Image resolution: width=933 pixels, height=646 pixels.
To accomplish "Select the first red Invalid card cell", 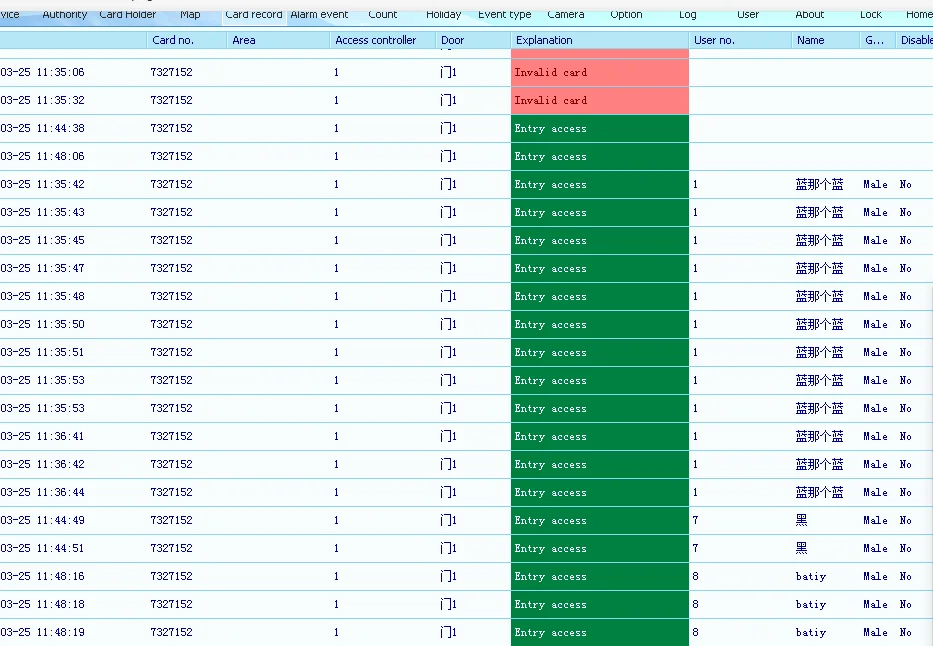I will click(599, 73).
